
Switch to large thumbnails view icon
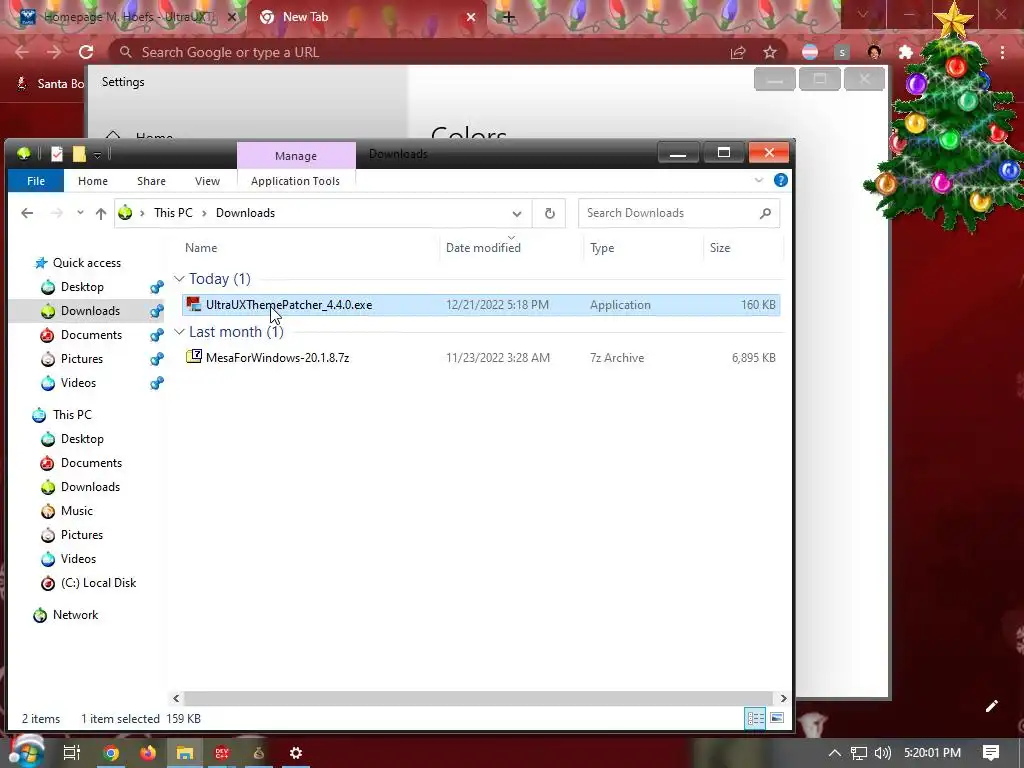(776, 718)
